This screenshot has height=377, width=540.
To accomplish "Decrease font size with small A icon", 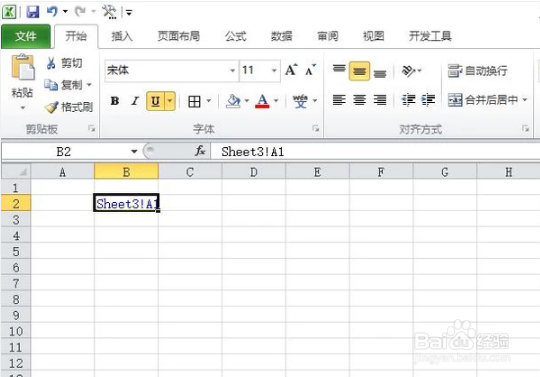I will pyautogui.click(x=311, y=70).
